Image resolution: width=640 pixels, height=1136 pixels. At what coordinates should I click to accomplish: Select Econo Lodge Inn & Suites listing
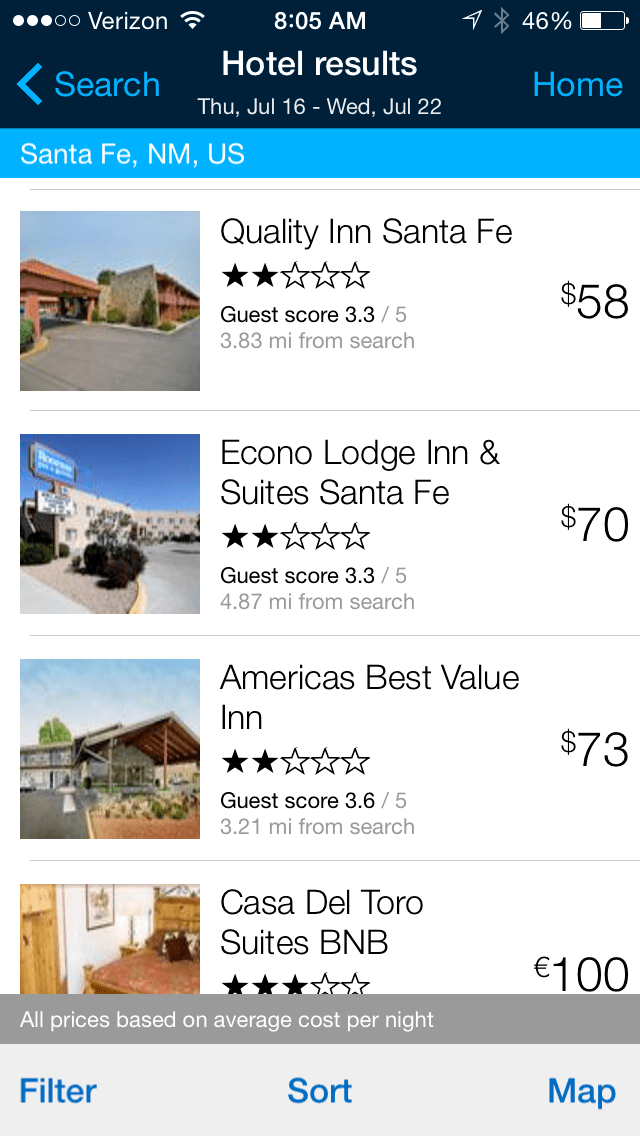coord(360,473)
